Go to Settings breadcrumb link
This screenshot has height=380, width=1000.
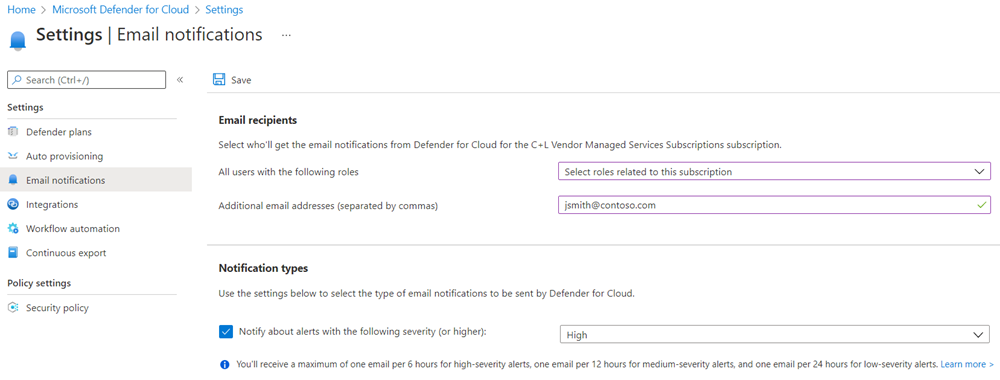[224, 10]
